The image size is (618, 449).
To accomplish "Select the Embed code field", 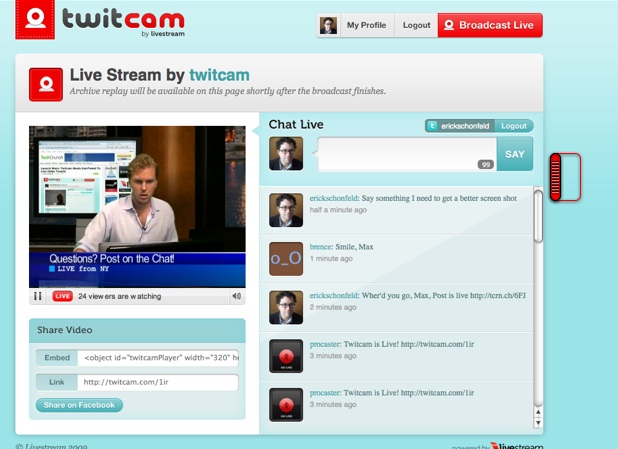I will click(158, 358).
